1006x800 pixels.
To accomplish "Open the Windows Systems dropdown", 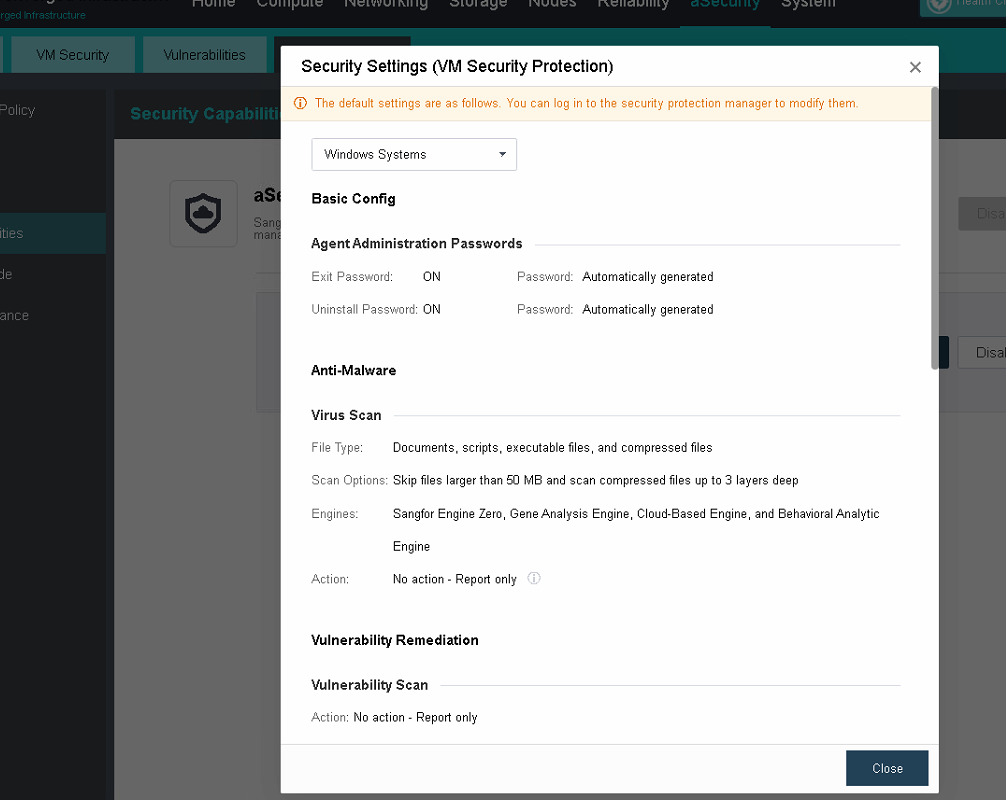I will coord(414,155).
